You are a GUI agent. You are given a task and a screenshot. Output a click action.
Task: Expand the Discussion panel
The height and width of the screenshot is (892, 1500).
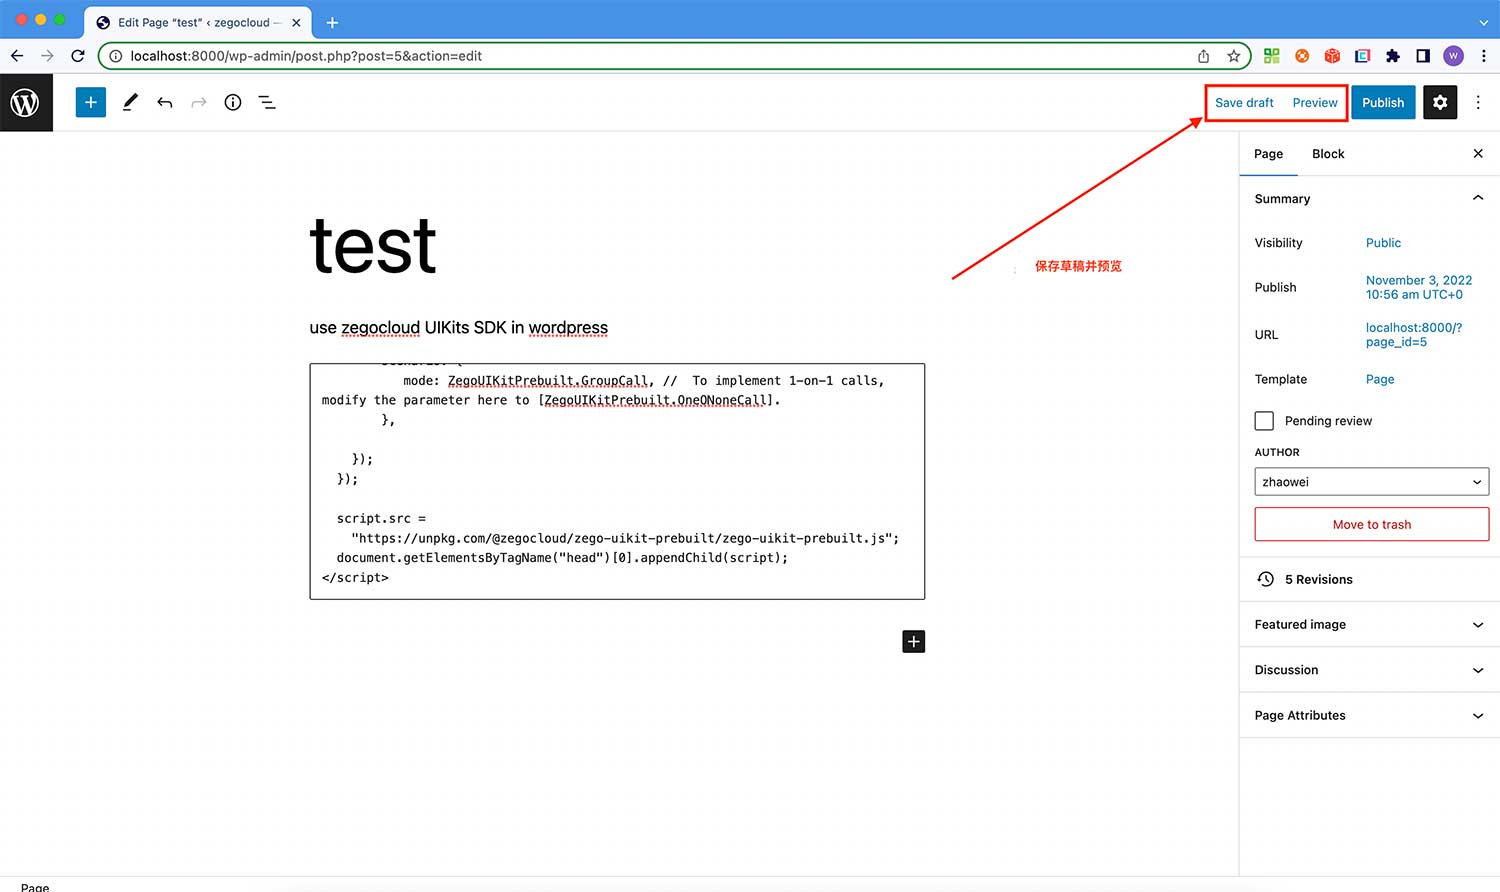(x=1370, y=670)
